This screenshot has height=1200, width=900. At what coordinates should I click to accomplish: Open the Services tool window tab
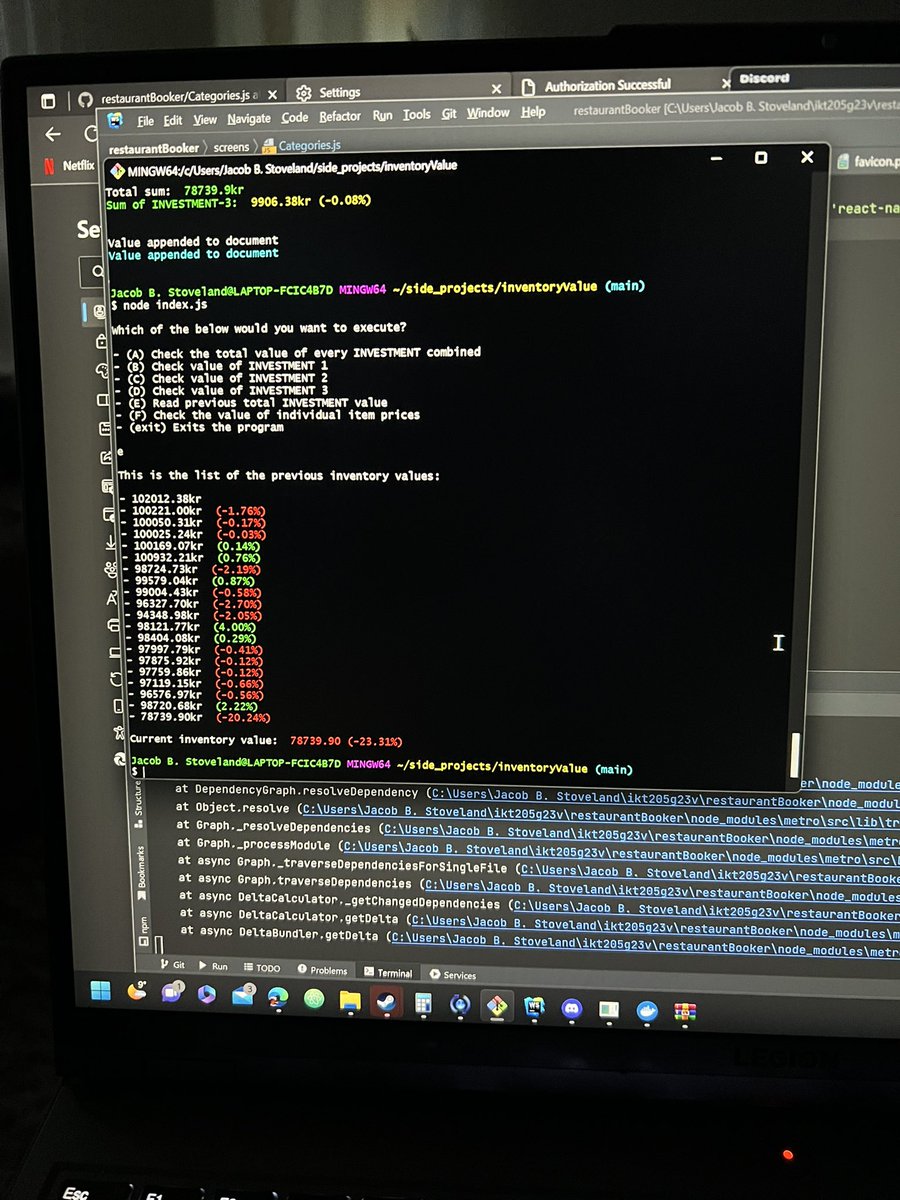tap(453, 974)
